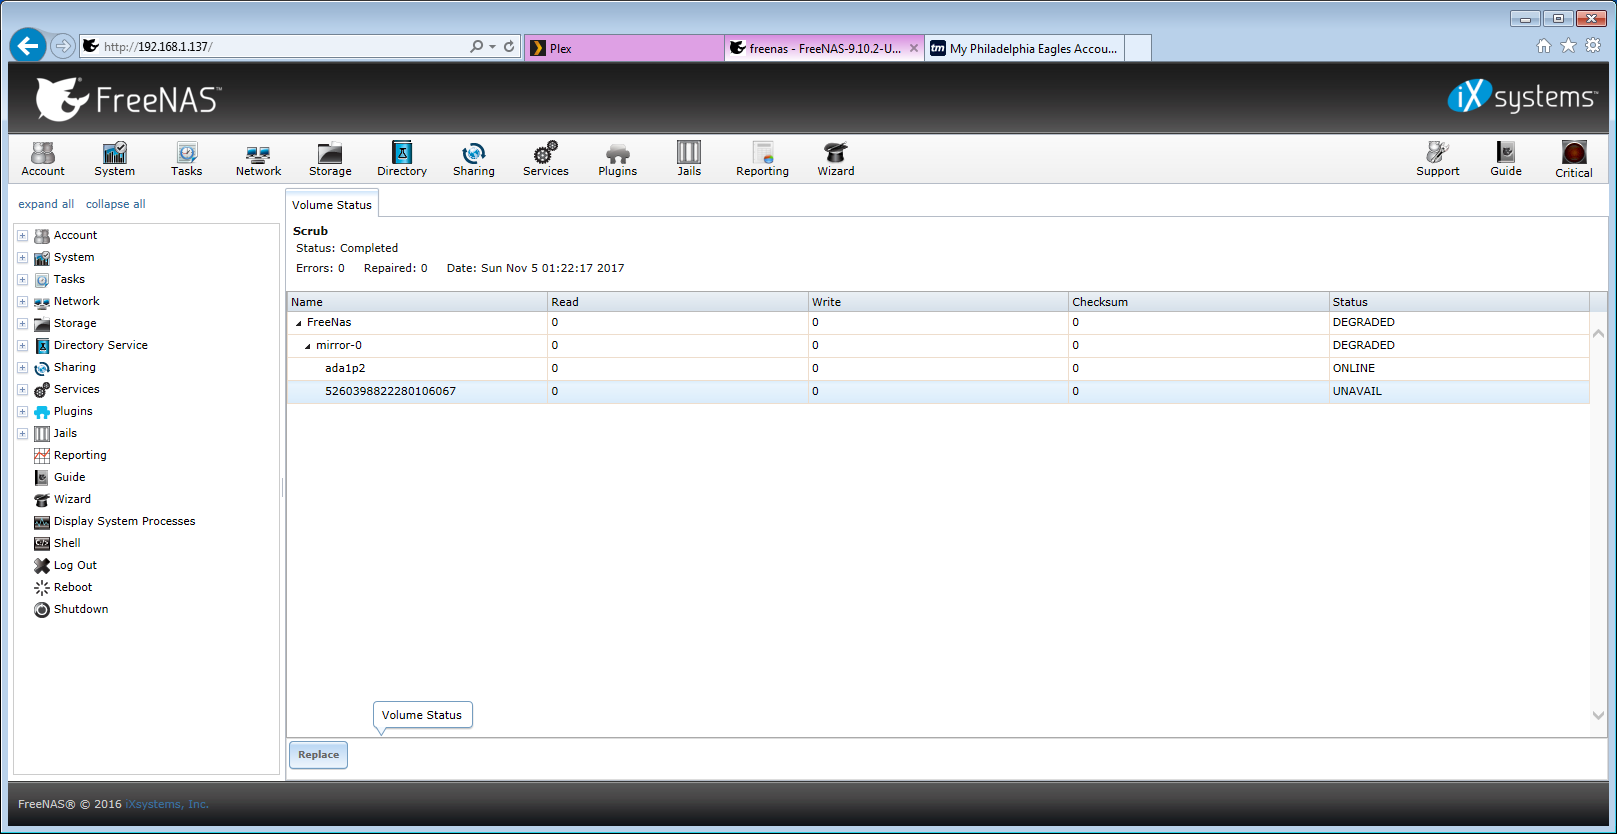Open Plugins from the top toolbar
The image size is (1617, 834).
(618, 159)
